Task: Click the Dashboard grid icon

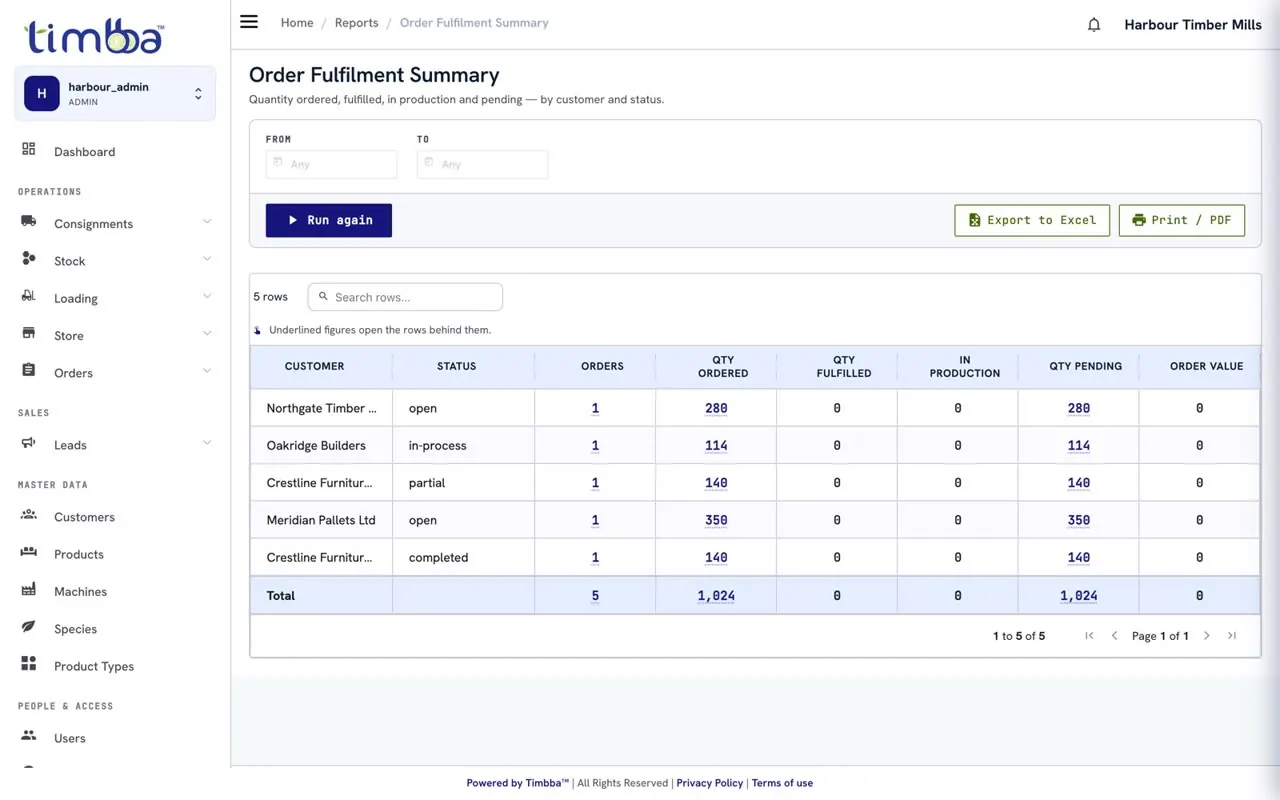Action: 29,150
